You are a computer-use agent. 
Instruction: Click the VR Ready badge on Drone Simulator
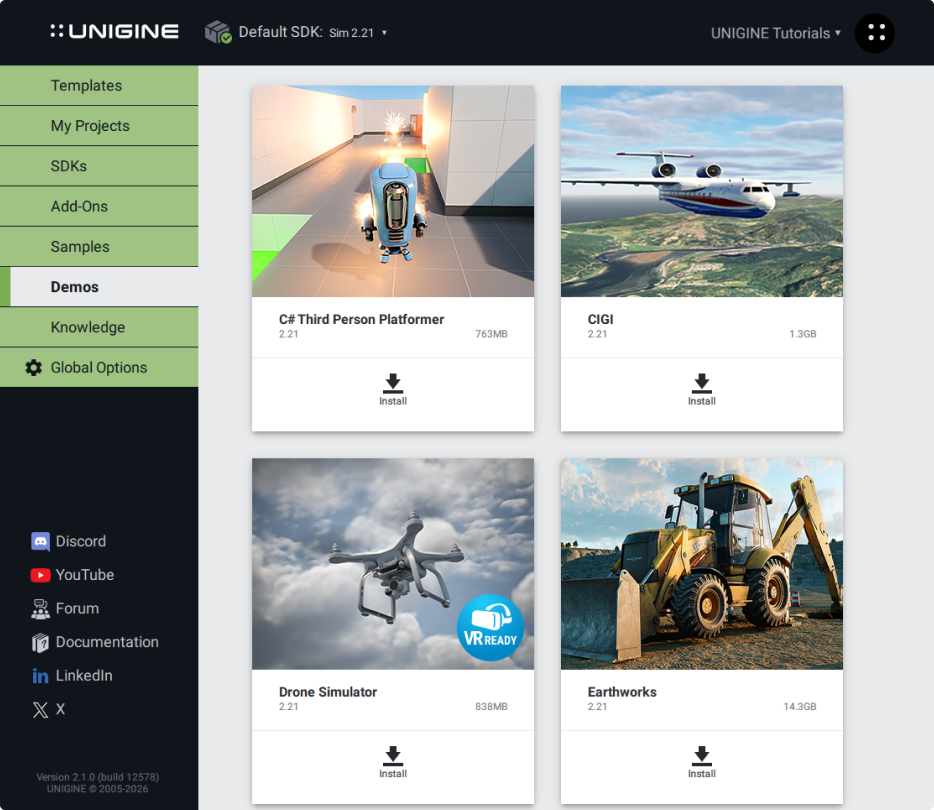490,628
